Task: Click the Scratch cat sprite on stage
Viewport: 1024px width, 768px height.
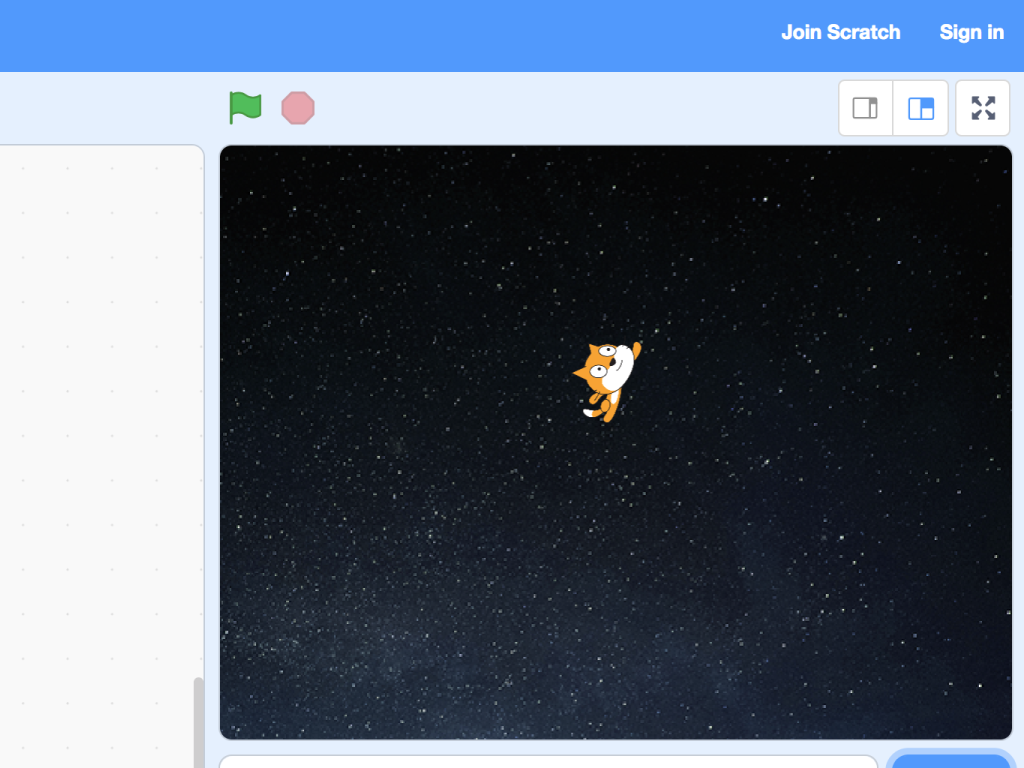Action: (x=607, y=381)
